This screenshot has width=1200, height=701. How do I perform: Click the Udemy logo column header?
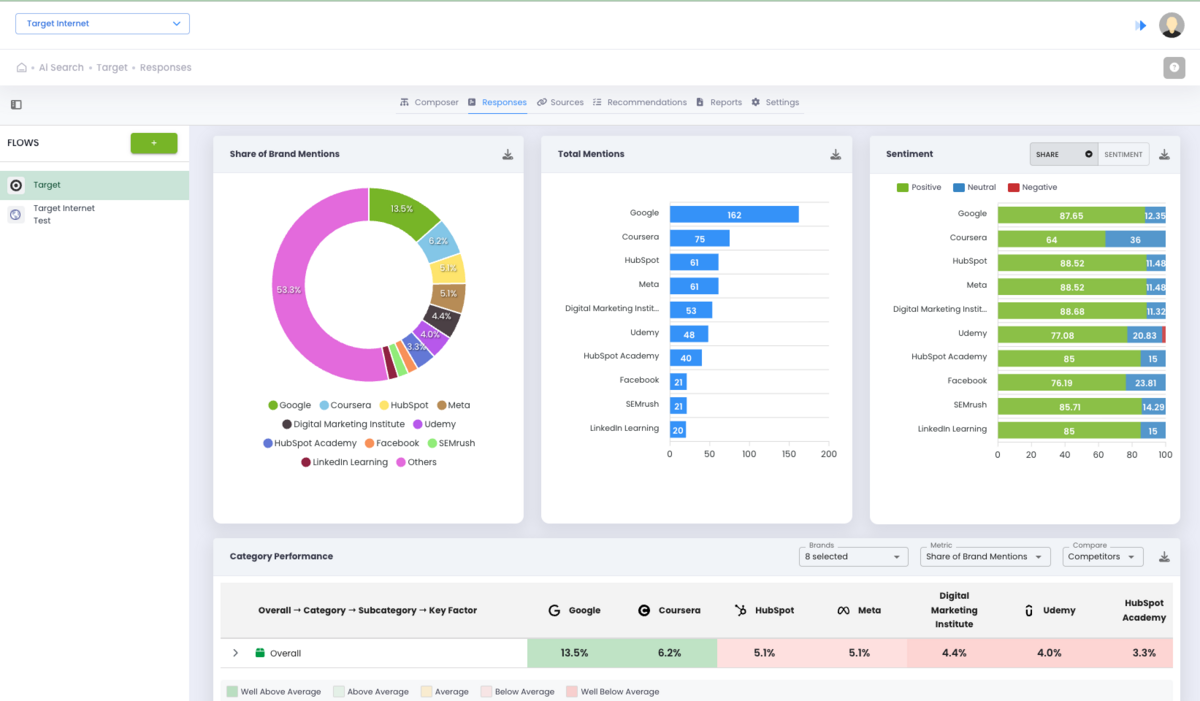1029,610
